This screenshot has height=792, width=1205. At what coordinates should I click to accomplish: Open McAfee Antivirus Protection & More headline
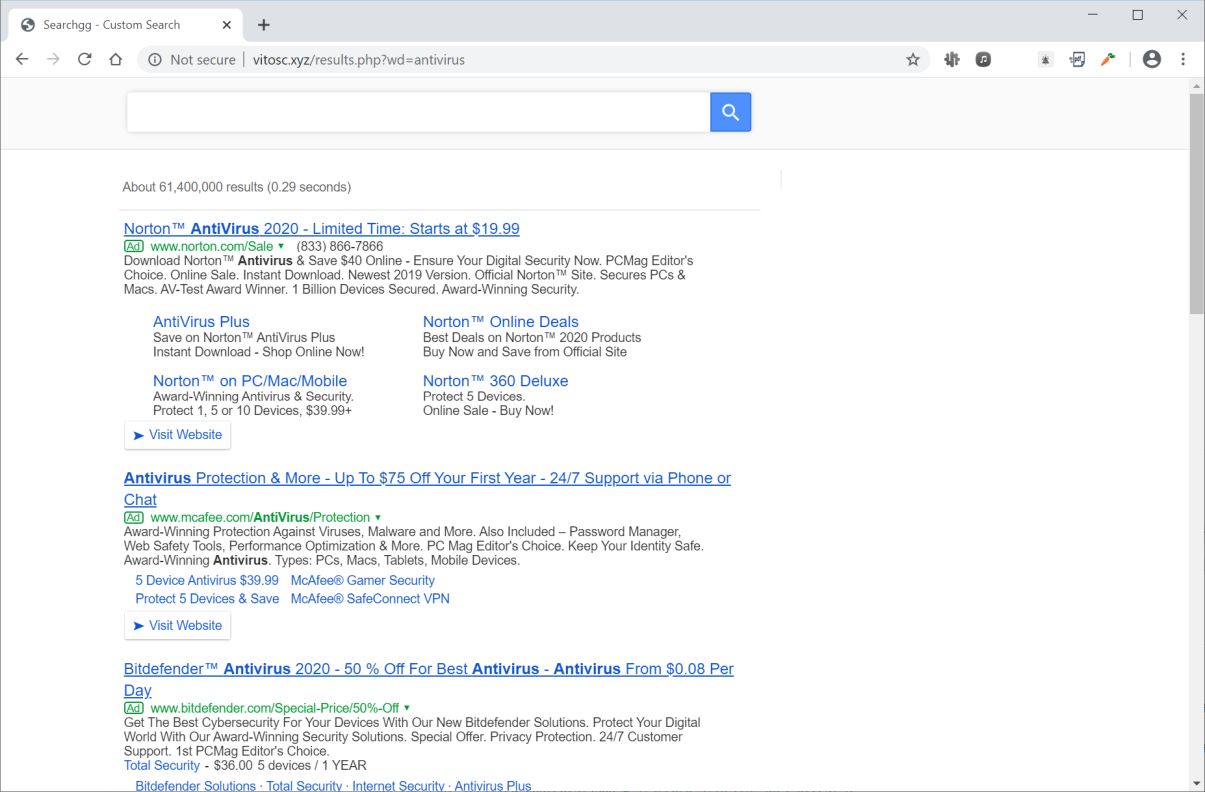point(427,489)
